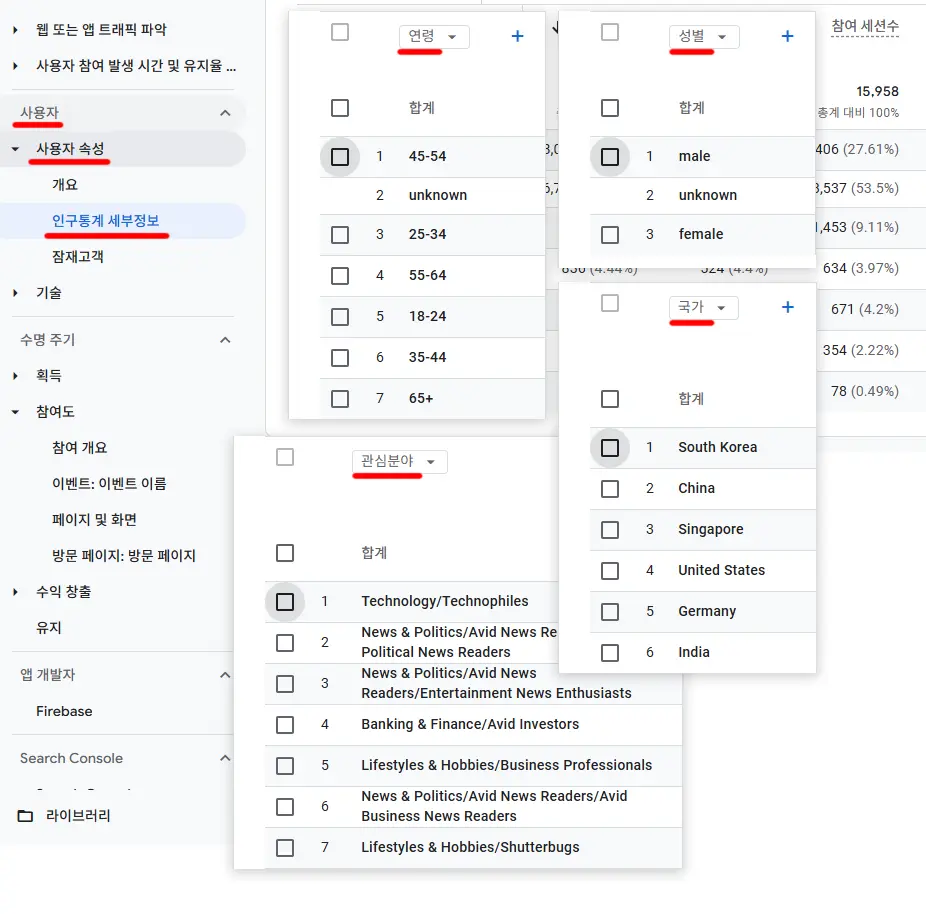Expand the 획득 tree item arrow
Image resolution: width=926 pixels, height=914 pixels.
click(15, 376)
